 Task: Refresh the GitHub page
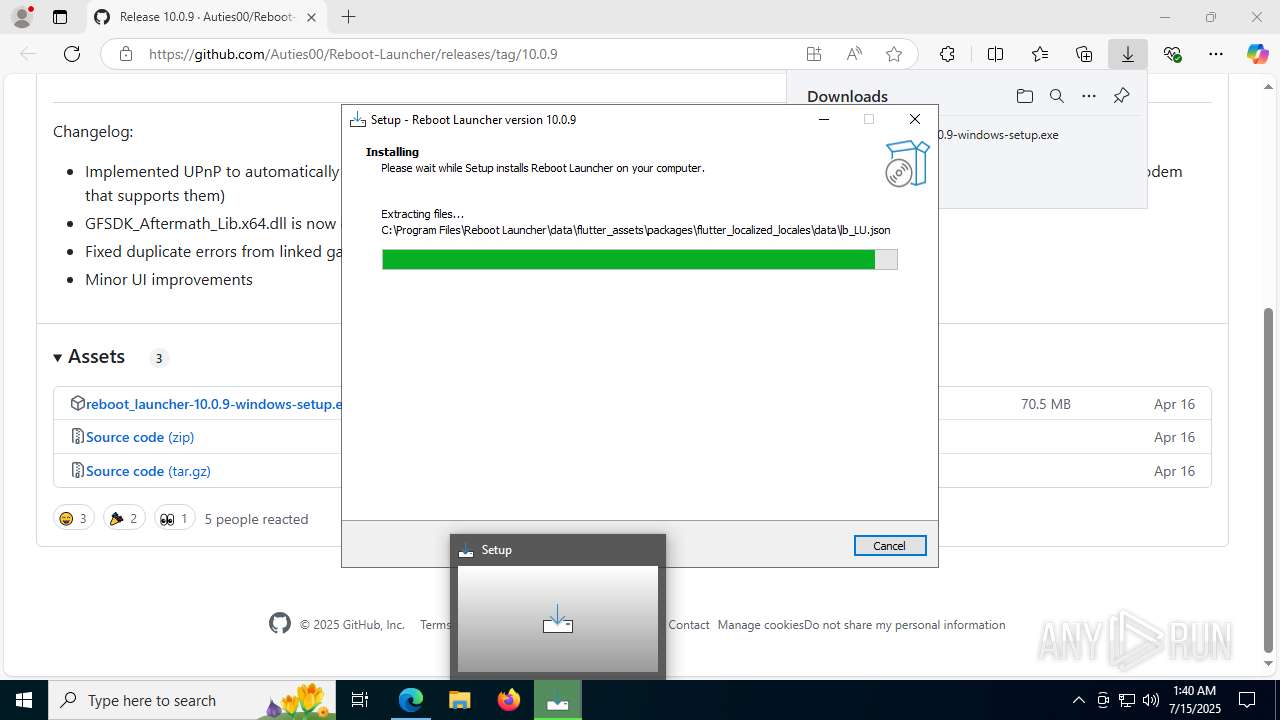(x=72, y=54)
